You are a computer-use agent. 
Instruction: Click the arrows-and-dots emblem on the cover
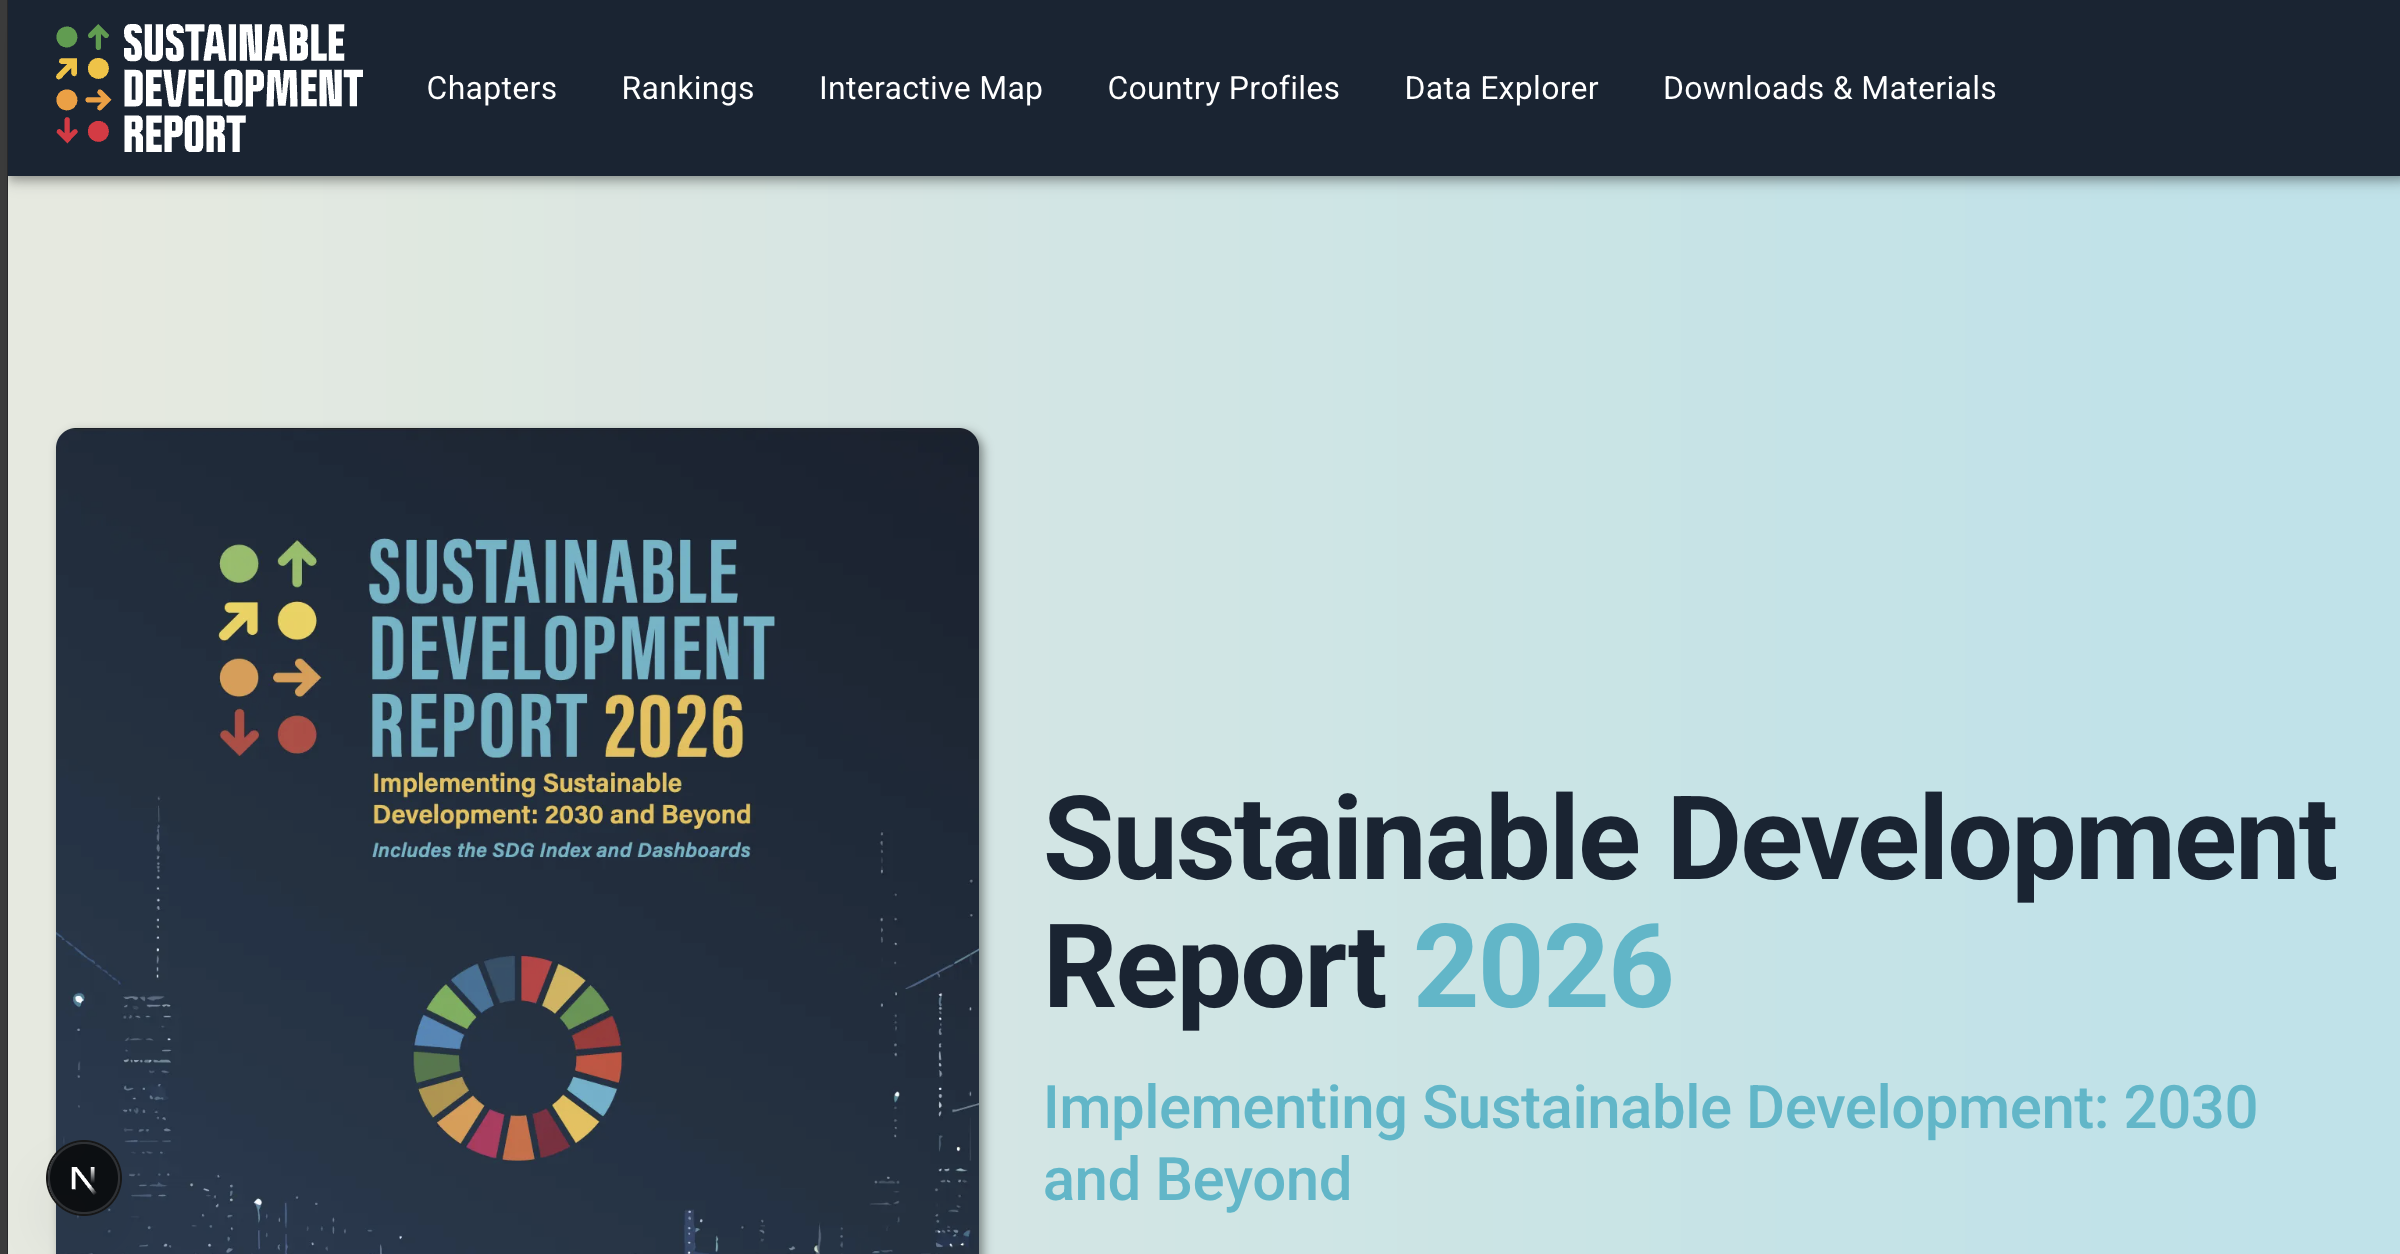[x=269, y=648]
